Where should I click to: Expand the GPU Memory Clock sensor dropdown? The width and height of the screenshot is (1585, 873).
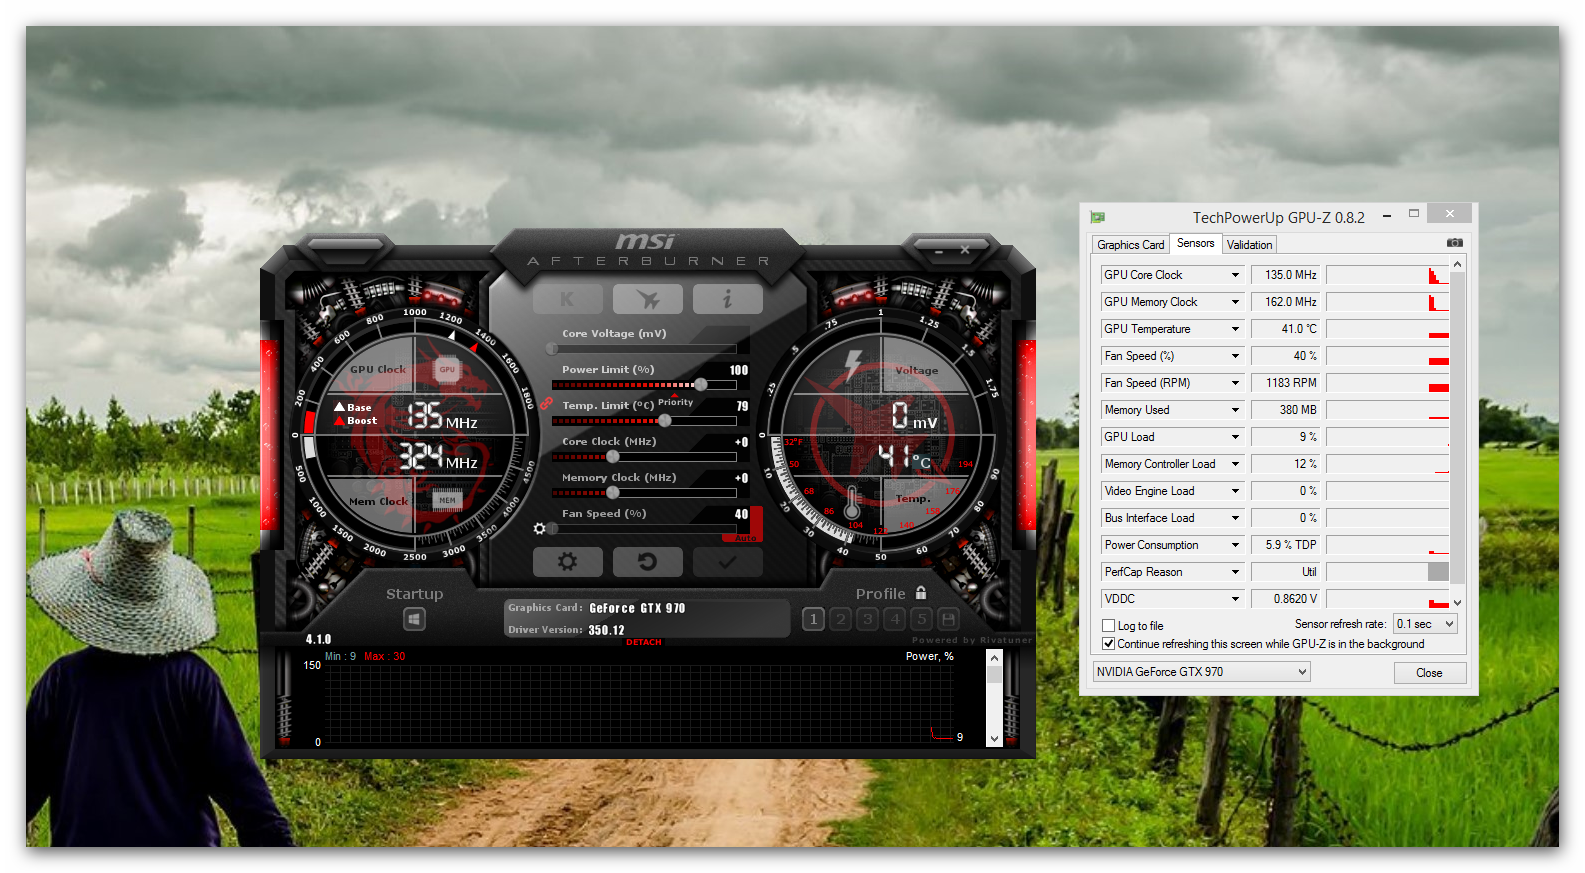click(x=1235, y=302)
